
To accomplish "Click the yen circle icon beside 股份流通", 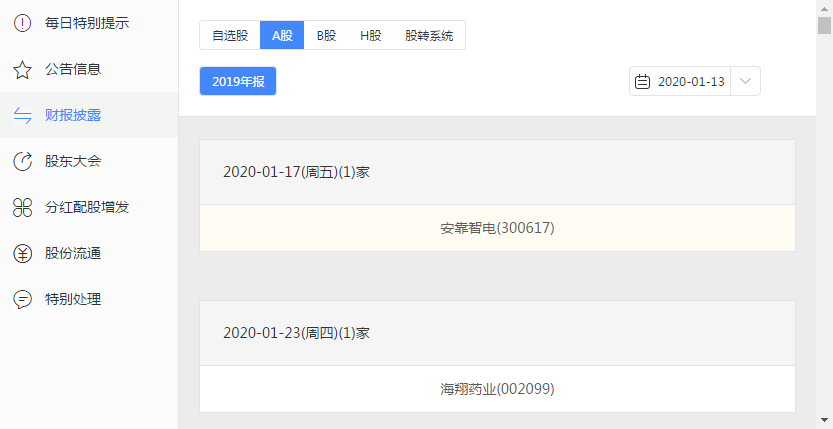I will point(22,253).
